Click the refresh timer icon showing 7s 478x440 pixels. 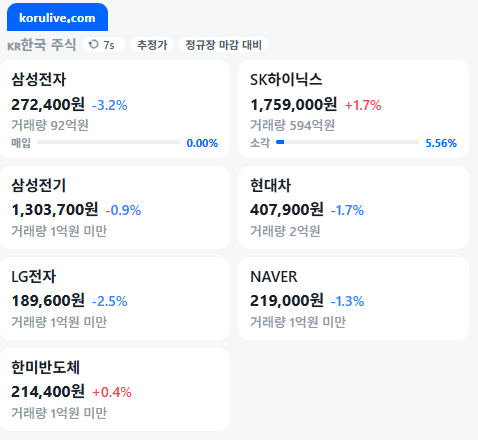(94, 44)
